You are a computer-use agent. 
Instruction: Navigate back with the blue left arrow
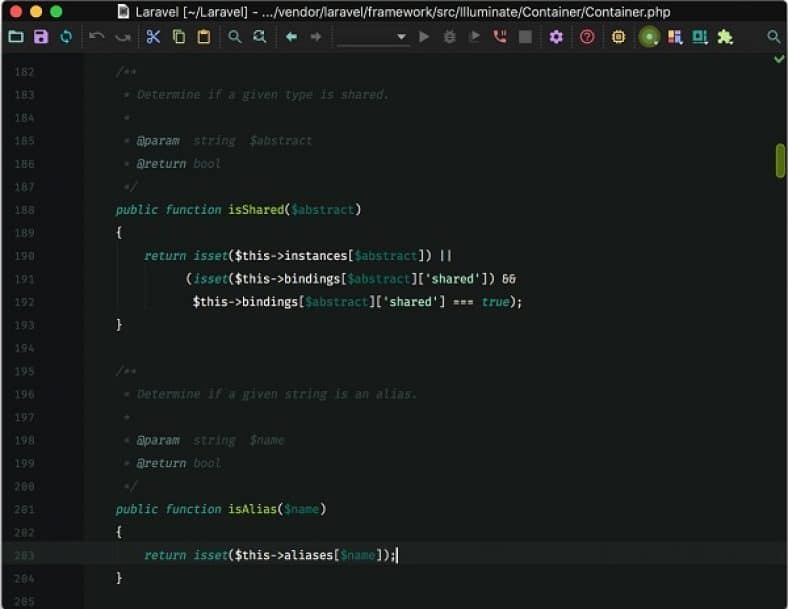pos(291,37)
